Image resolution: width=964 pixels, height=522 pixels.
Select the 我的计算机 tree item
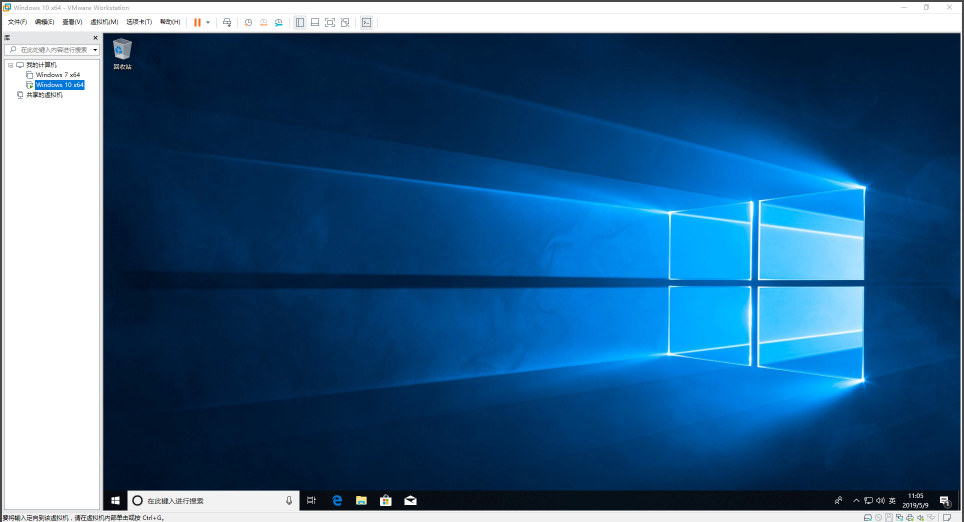(x=41, y=65)
